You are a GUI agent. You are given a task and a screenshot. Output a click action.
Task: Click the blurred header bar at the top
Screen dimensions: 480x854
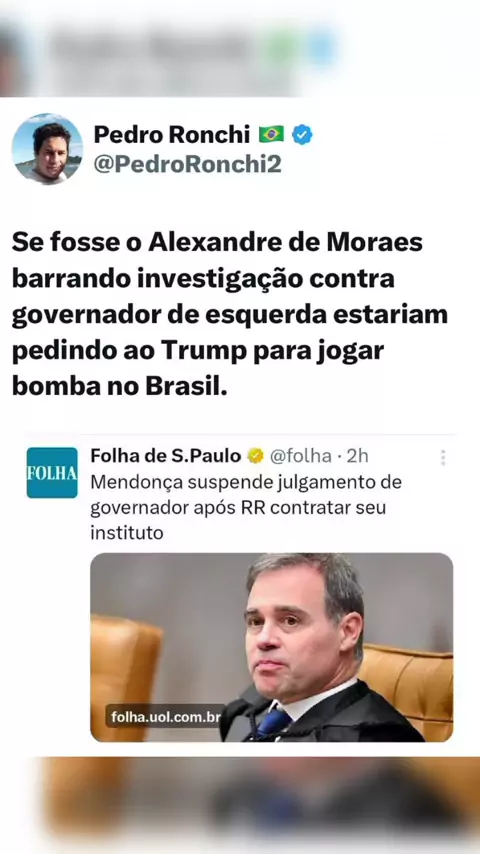click(240, 49)
